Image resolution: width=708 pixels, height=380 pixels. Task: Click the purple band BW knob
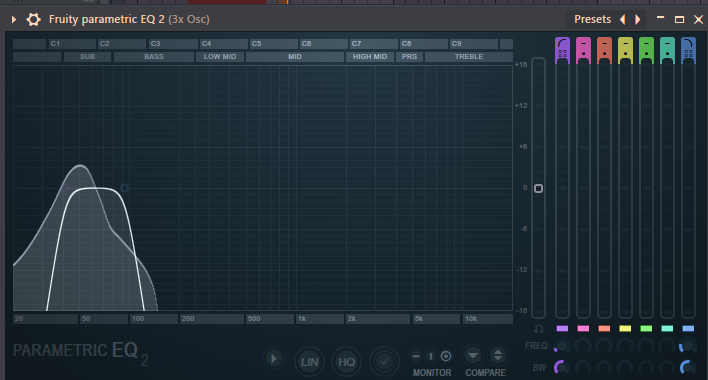[562, 367]
